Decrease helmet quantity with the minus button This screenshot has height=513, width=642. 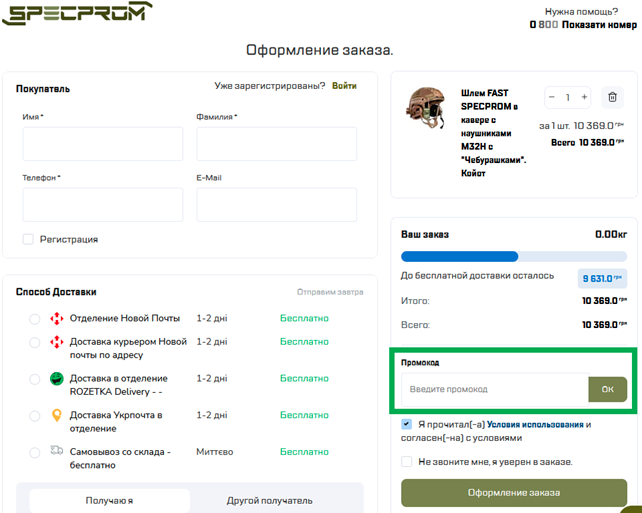point(552,97)
